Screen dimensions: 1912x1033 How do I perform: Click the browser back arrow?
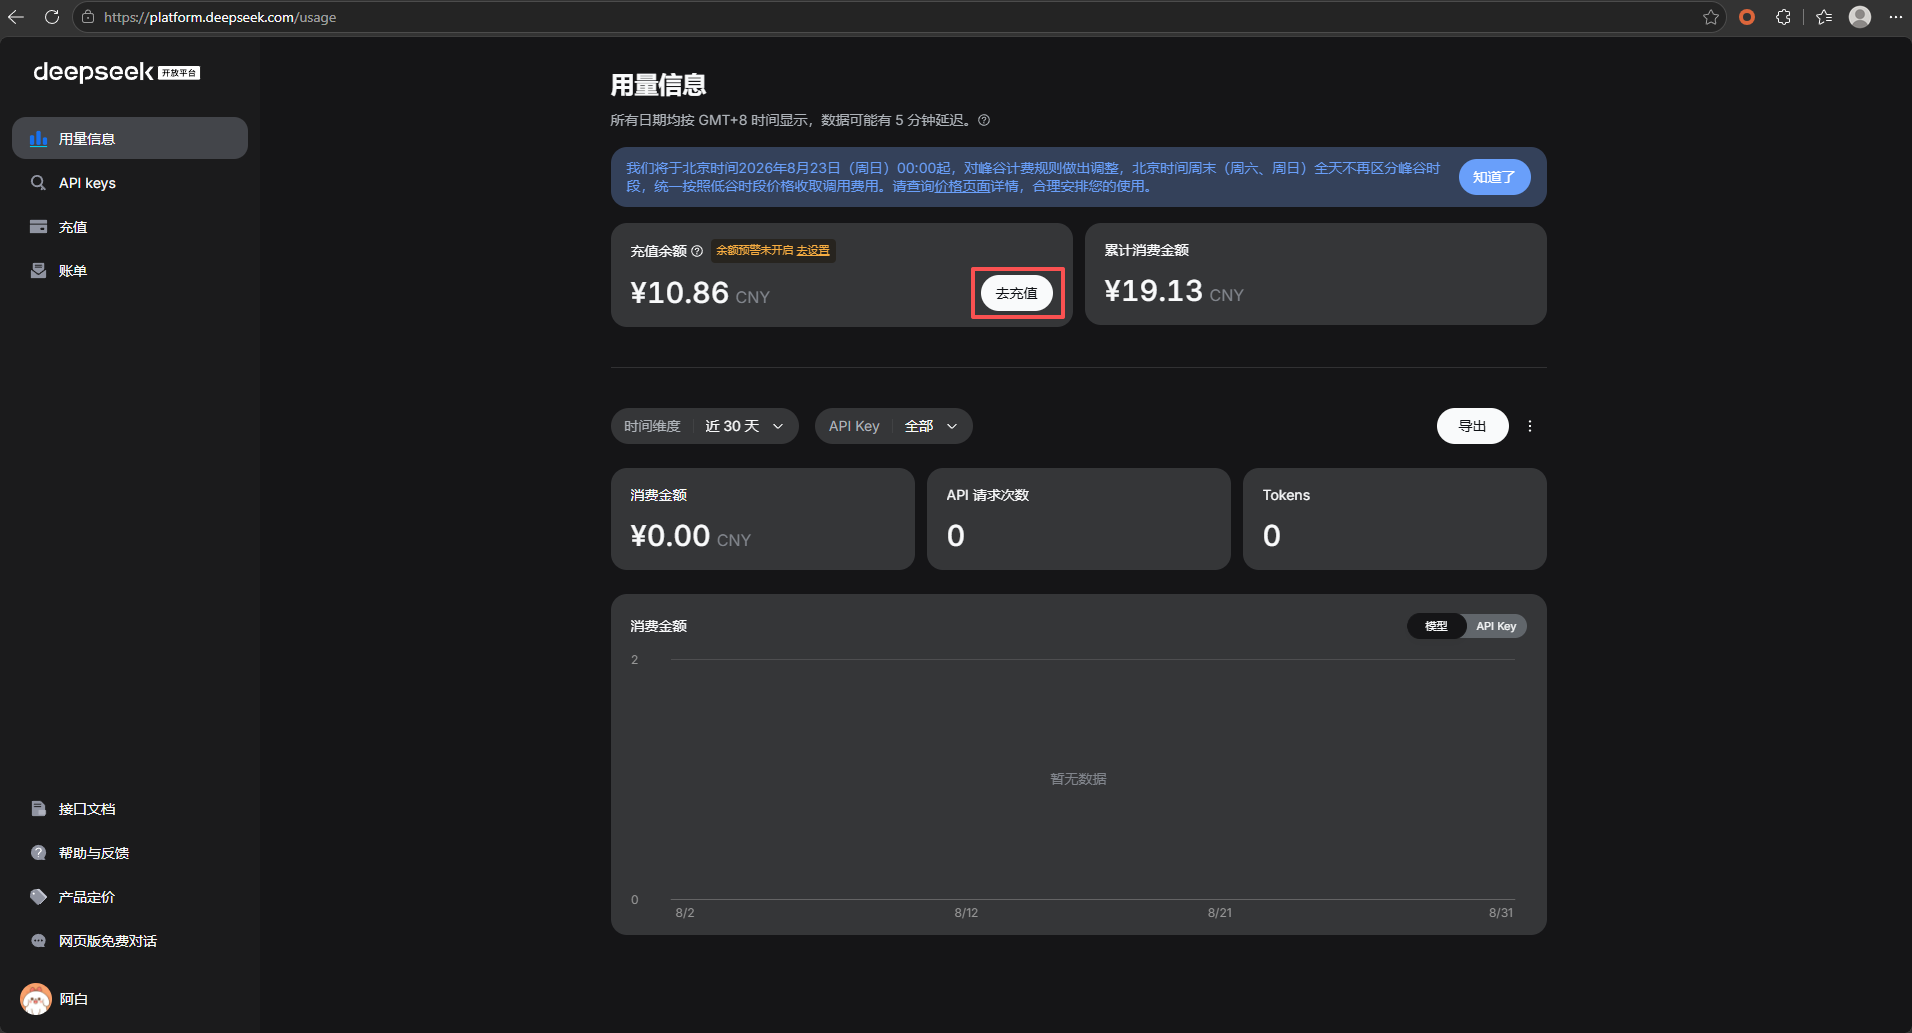pos(16,17)
